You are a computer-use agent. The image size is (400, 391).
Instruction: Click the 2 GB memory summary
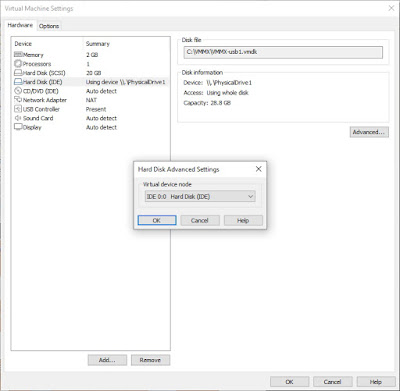click(92, 55)
